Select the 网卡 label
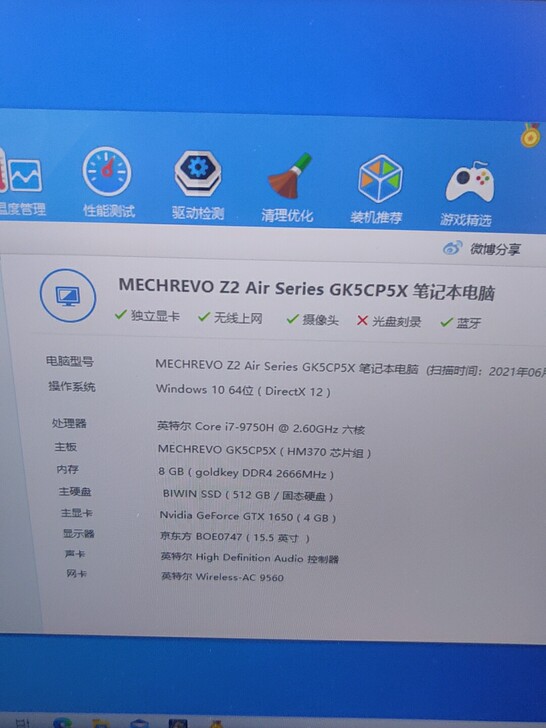This screenshot has width=546, height=728. [77, 573]
